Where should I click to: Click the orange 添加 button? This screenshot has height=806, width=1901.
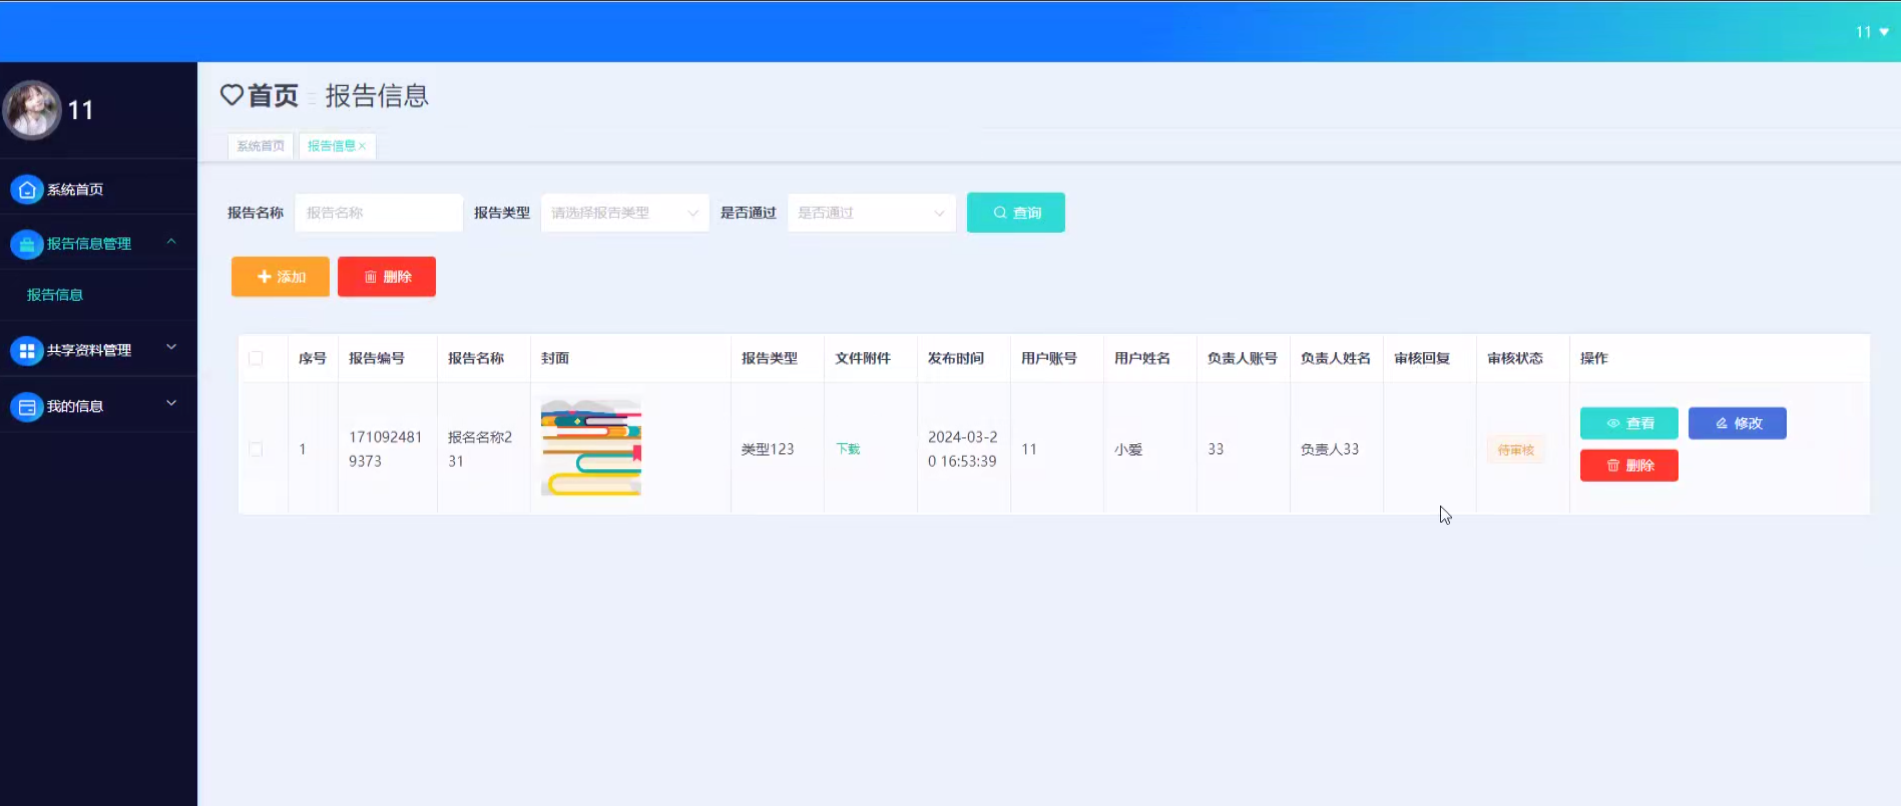coord(280,277)
